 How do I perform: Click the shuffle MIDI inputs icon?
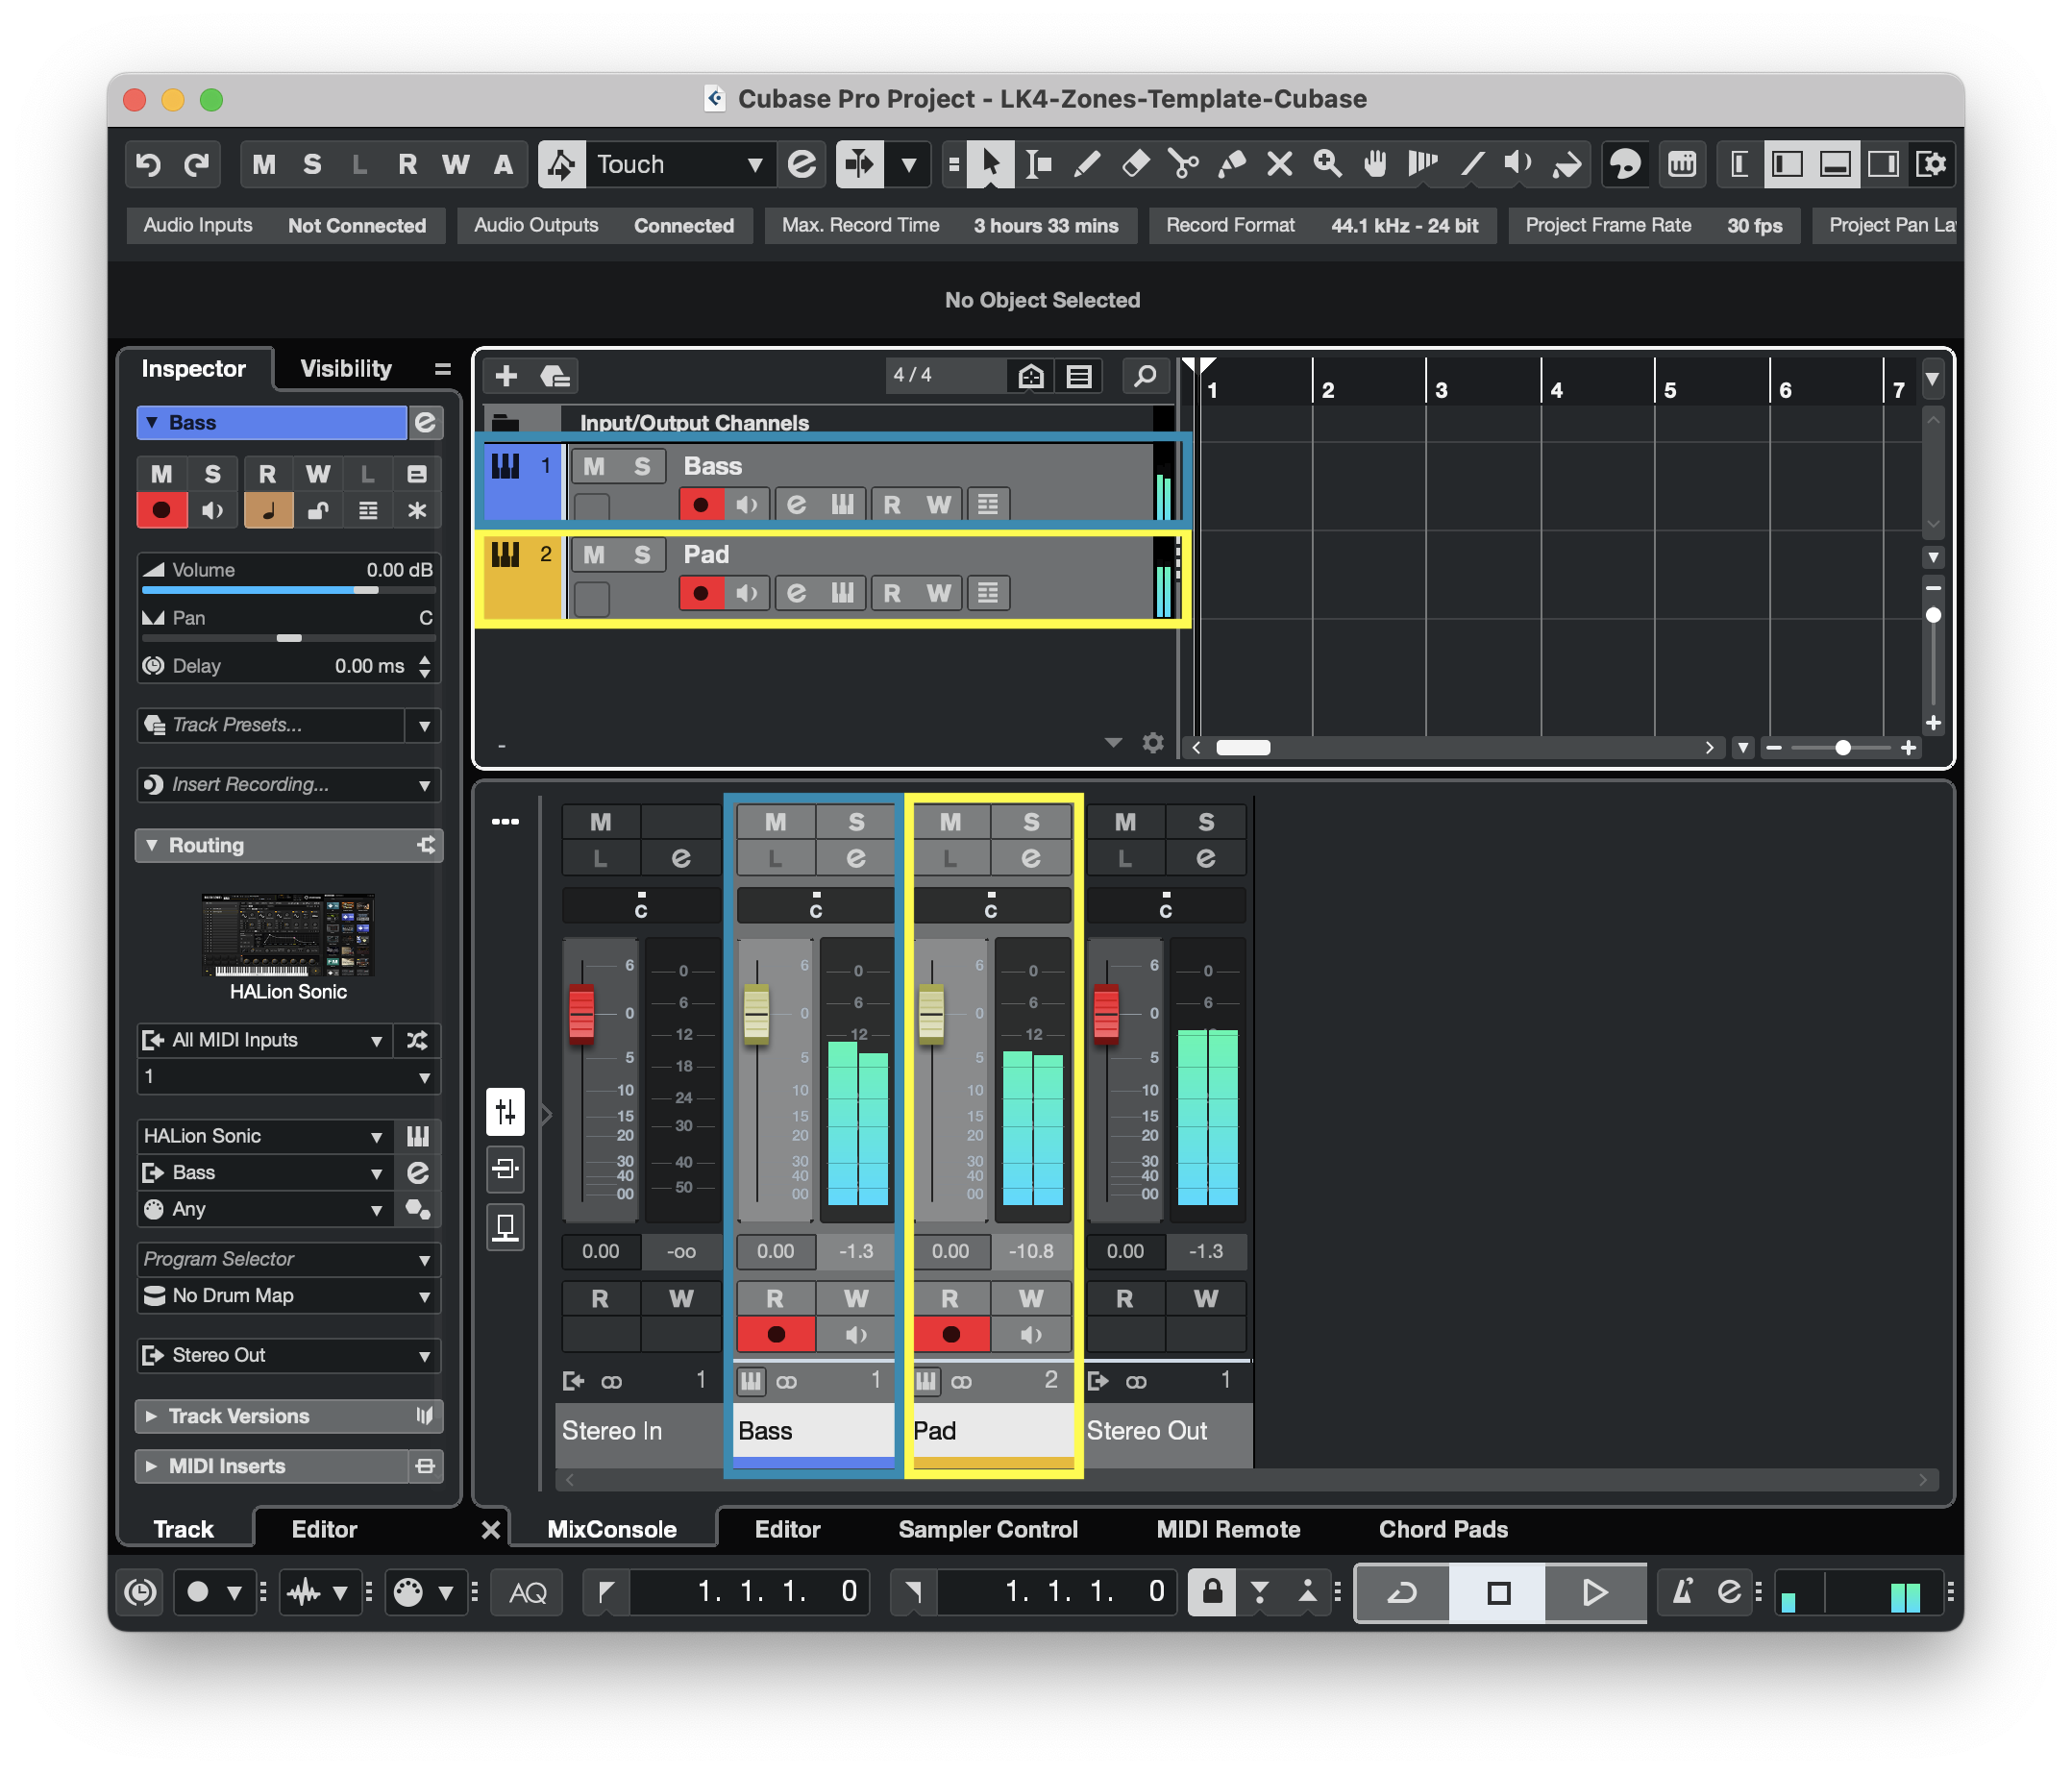(418, 1040)
